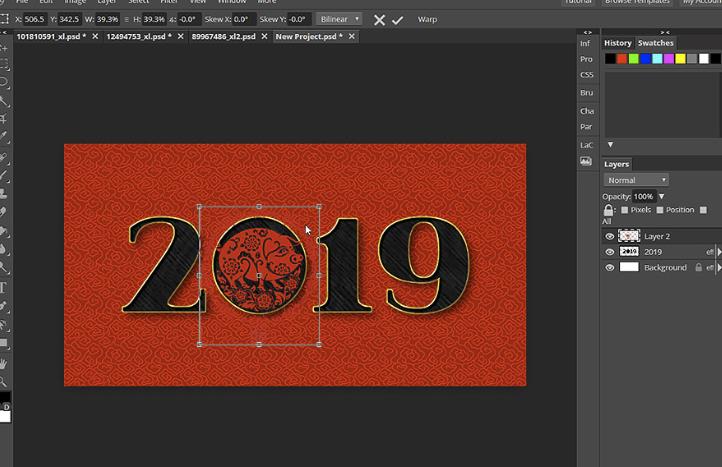This screenshot has height=467, width=722.
Task: Select the Layers tab
Action: coord(616,164)
